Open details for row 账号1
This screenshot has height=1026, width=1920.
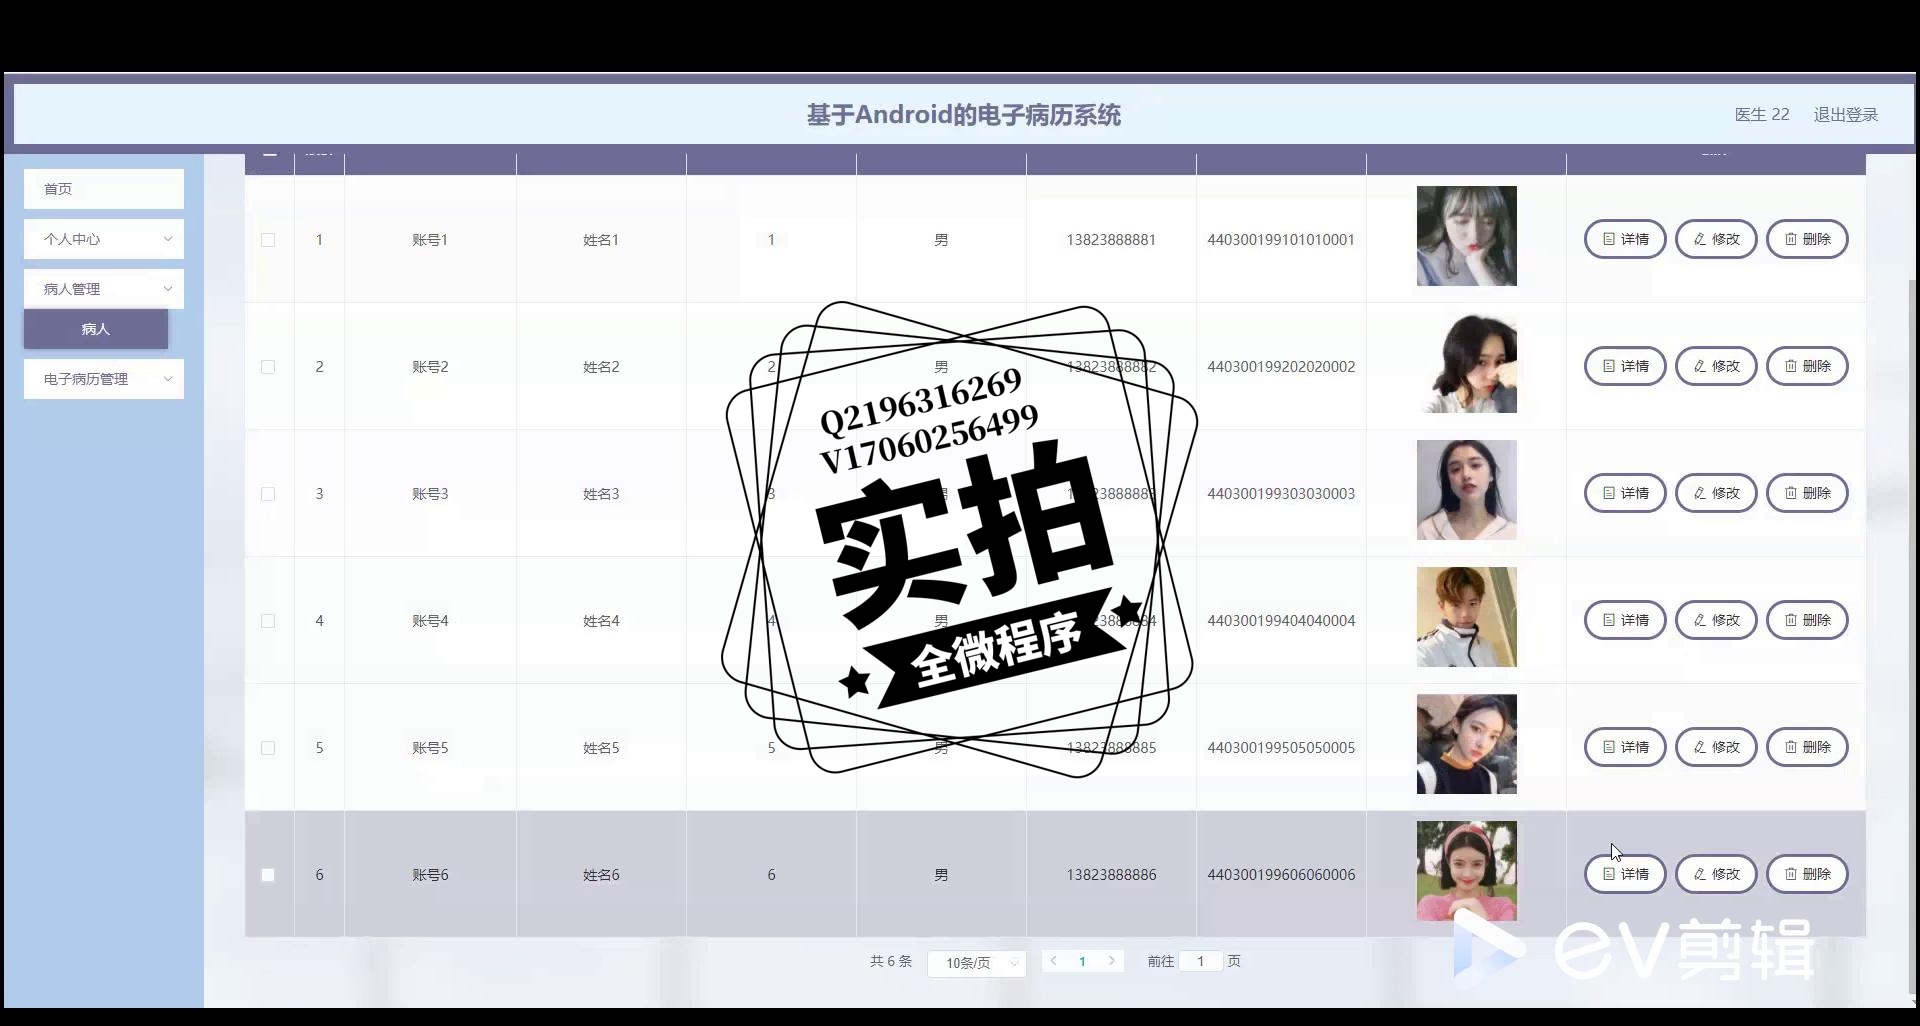pyautogui.click(x=1625, y=239)
